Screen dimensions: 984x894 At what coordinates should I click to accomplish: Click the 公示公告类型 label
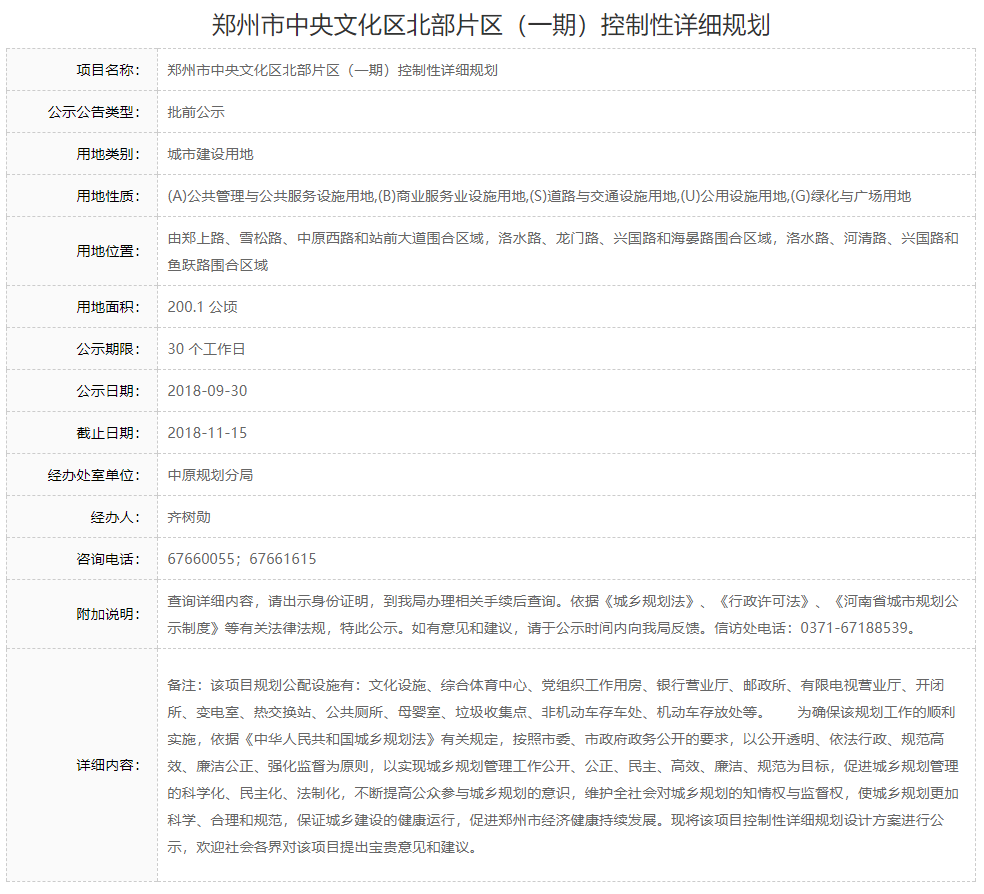tap(94, 112)
